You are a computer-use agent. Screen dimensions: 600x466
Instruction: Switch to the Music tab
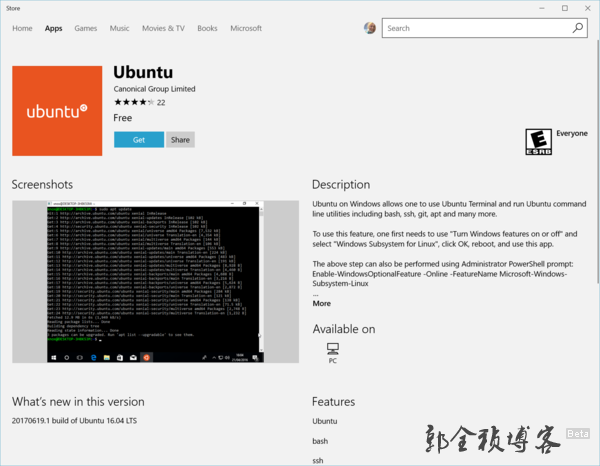119,28
